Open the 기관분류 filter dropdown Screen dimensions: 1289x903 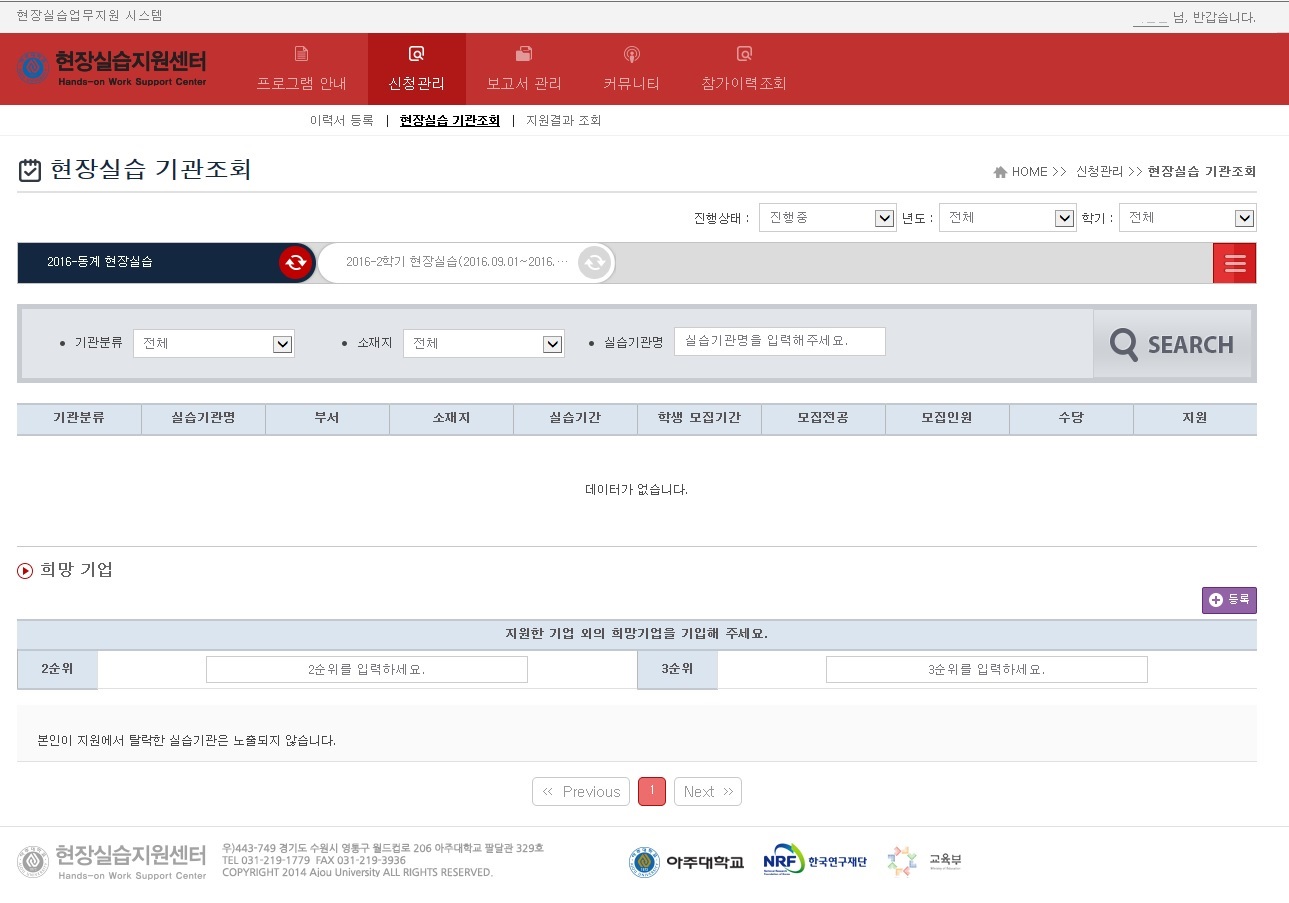pyautogui.click(x=214, y=344)
